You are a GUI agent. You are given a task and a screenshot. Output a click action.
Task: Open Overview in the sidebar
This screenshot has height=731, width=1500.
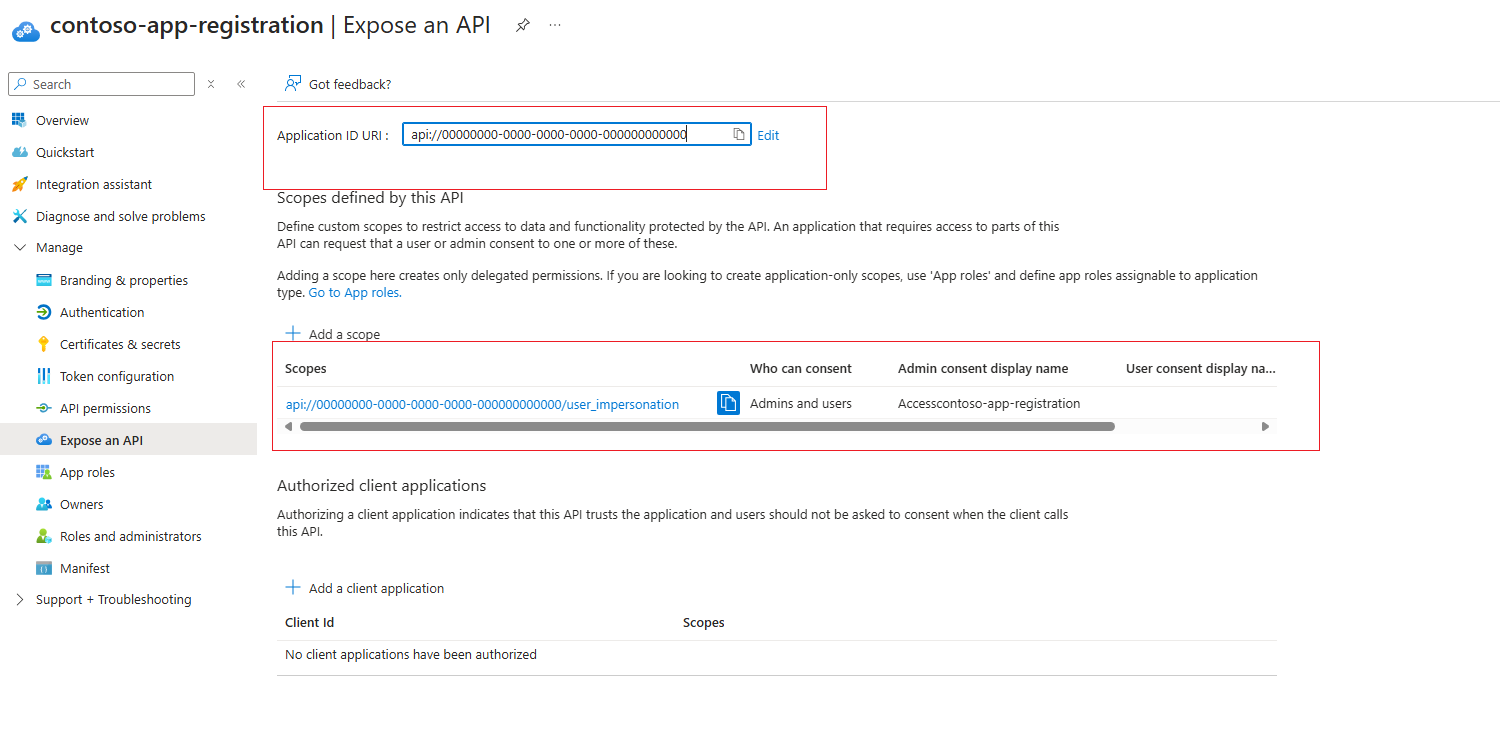62,120
